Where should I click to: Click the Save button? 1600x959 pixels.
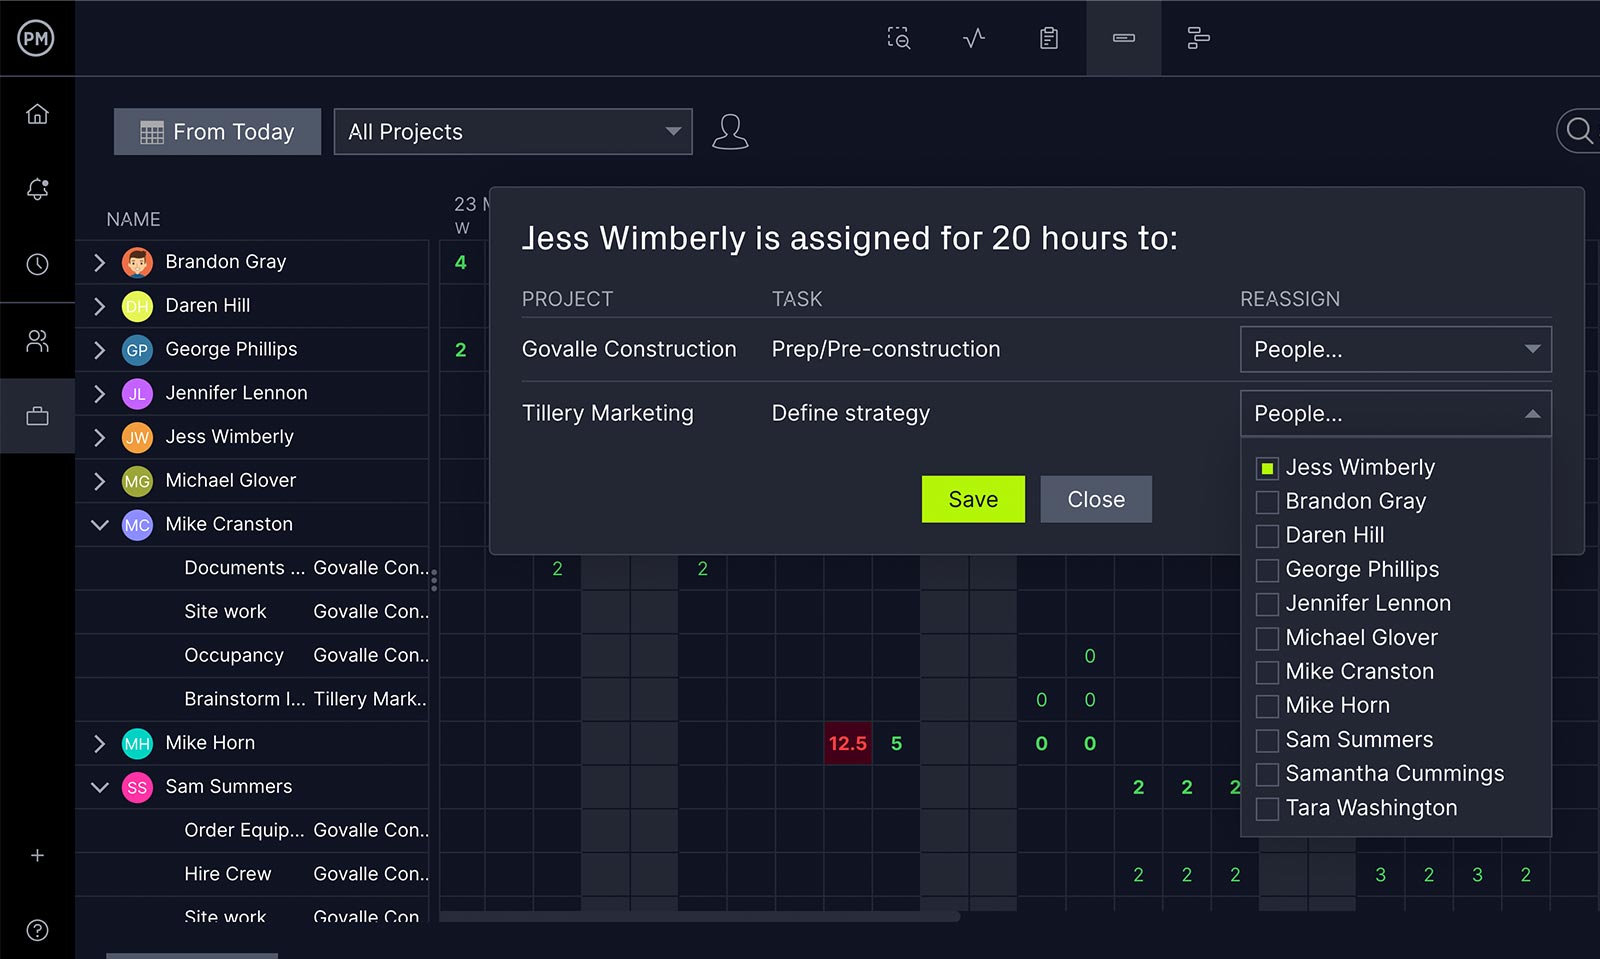coord(973,499)
